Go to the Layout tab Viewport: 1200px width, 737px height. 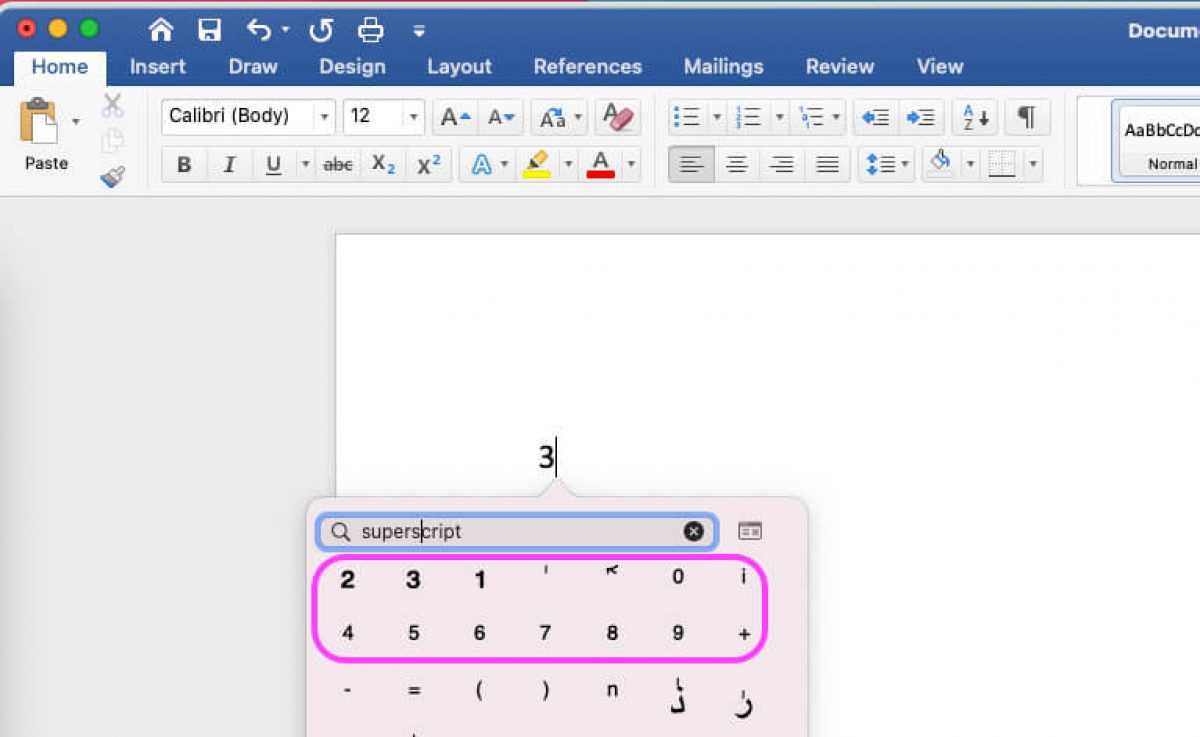coord(459,67)
